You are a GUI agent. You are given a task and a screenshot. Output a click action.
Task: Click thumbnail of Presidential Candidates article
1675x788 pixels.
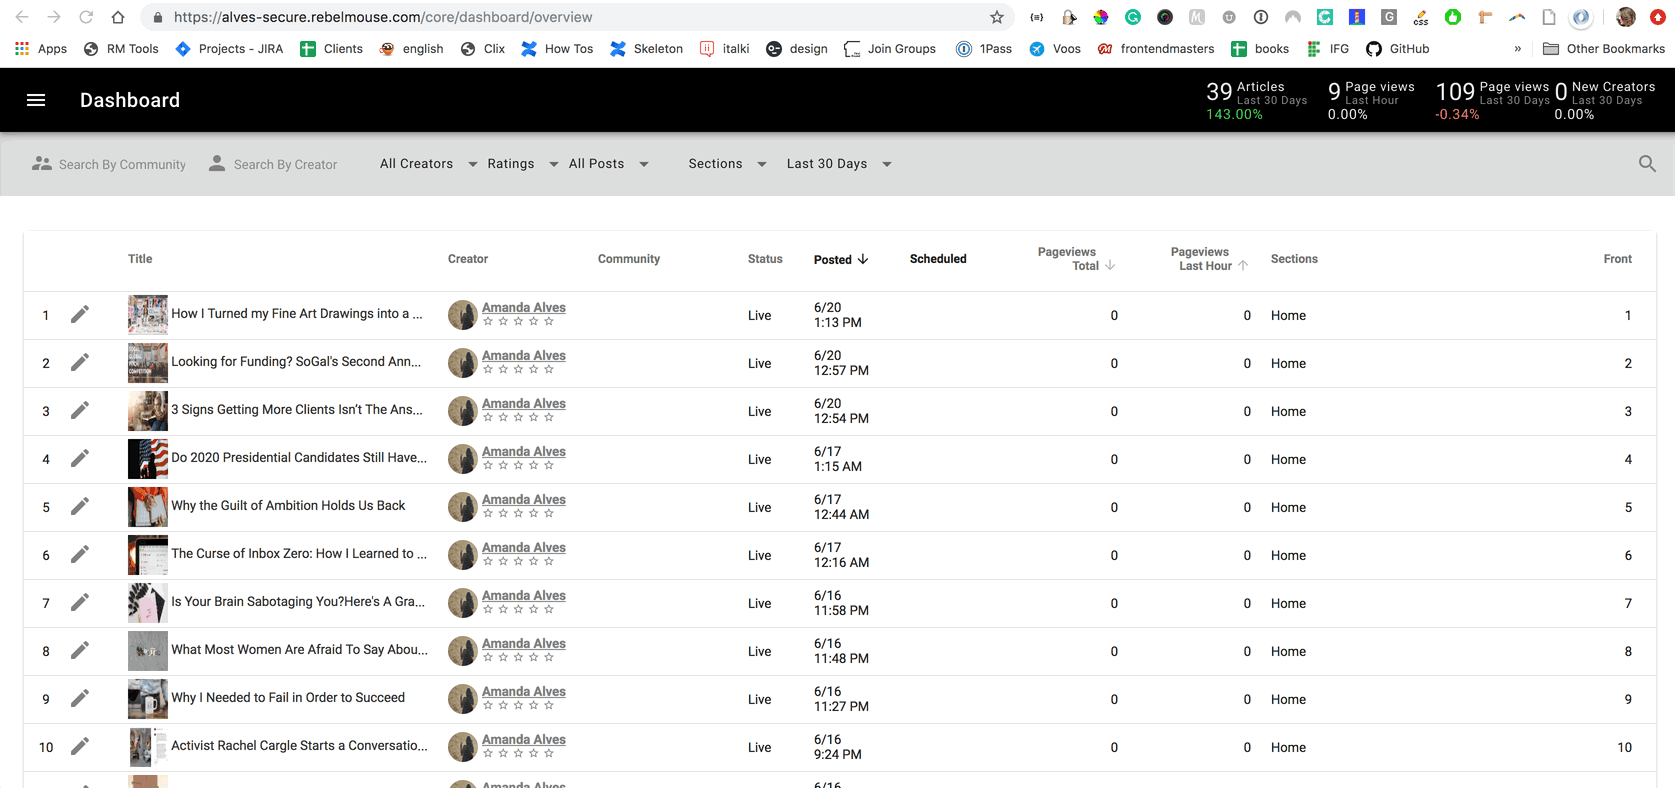[147, 459]
